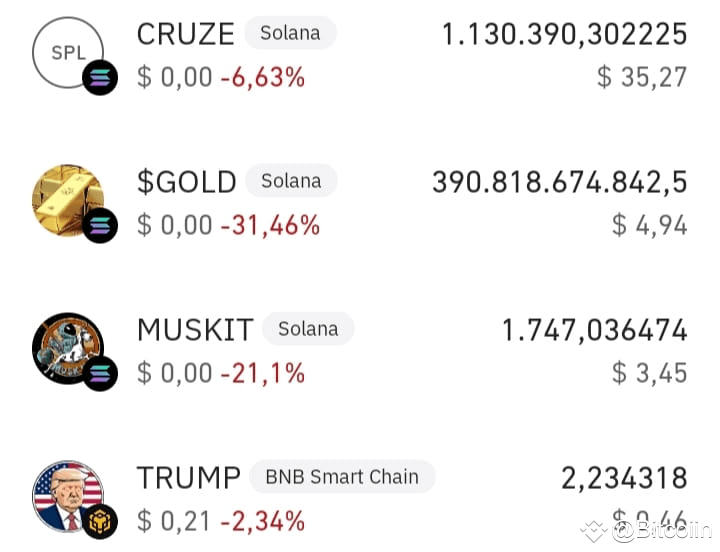Click the Solana badge on MUSKIT icon
The image size is (720, 552).
pos(100,373)
